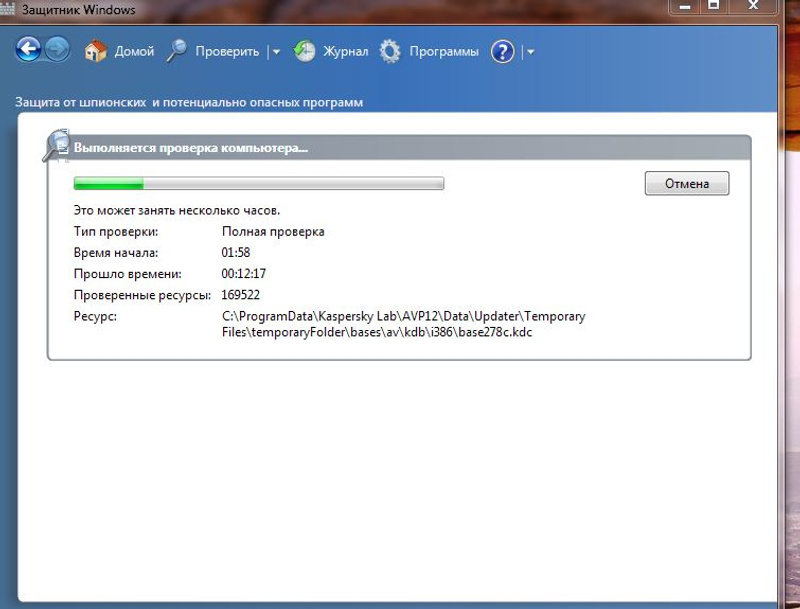
Task: Click the Домой toolbar label
Action: [134, 52]
